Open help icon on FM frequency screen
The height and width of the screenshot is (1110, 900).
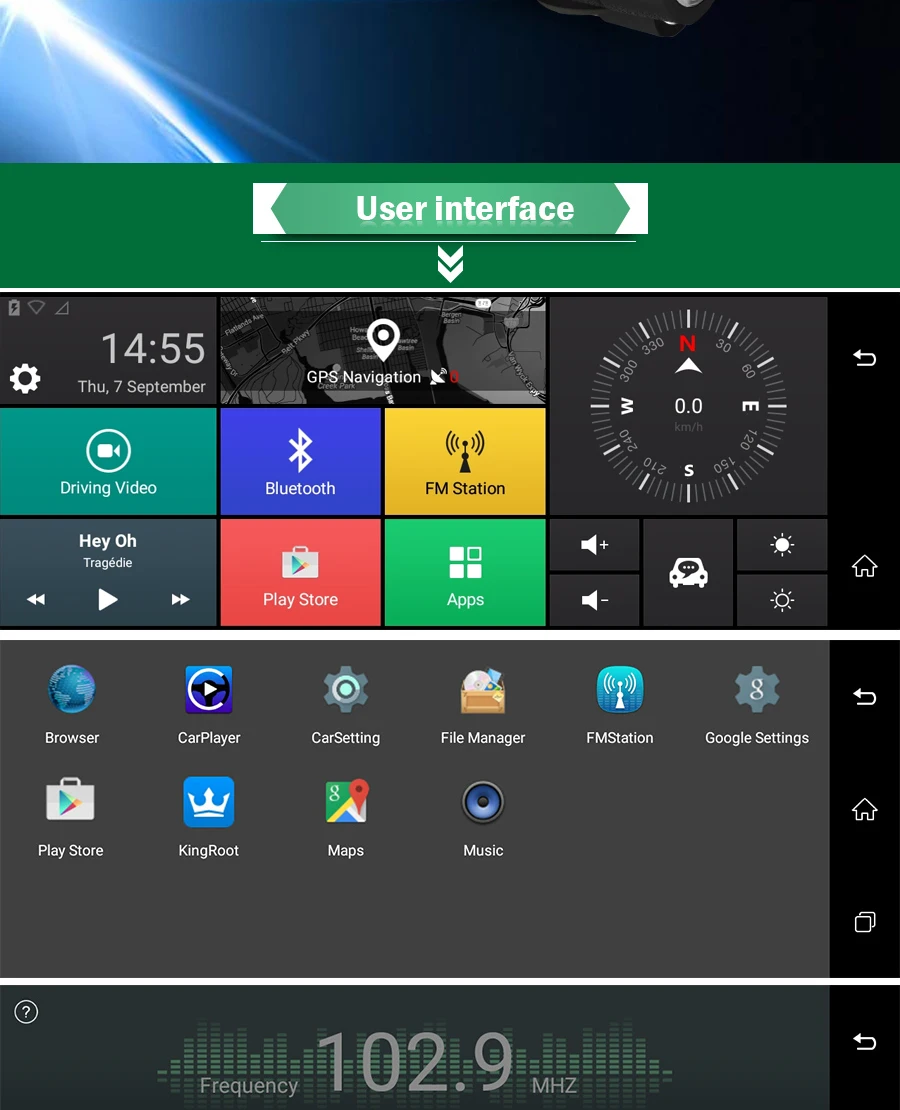(x=26, y=1012)
